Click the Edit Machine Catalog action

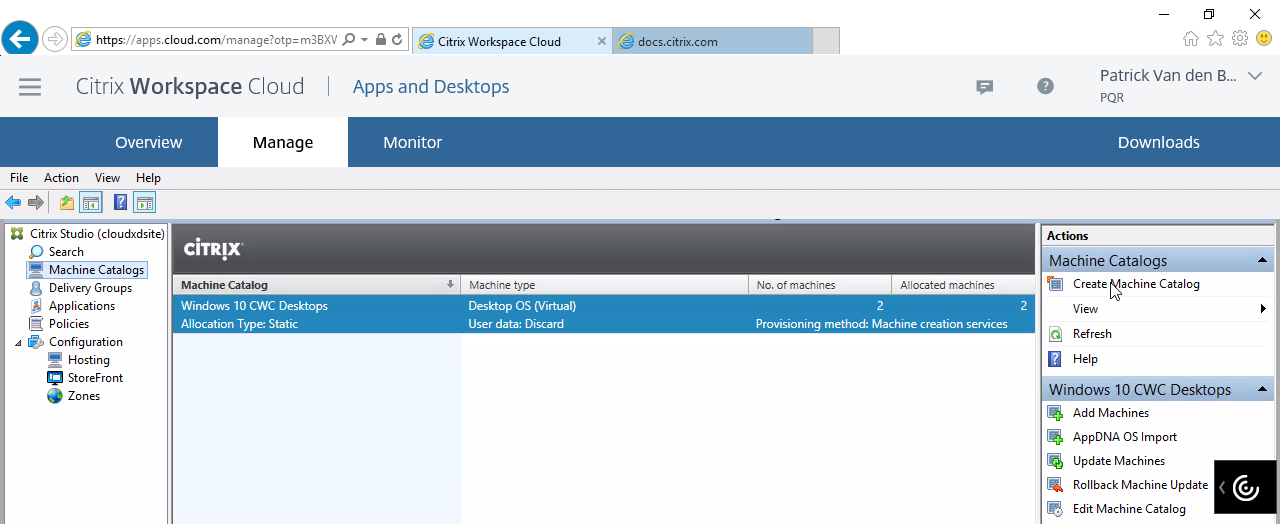1129,509
